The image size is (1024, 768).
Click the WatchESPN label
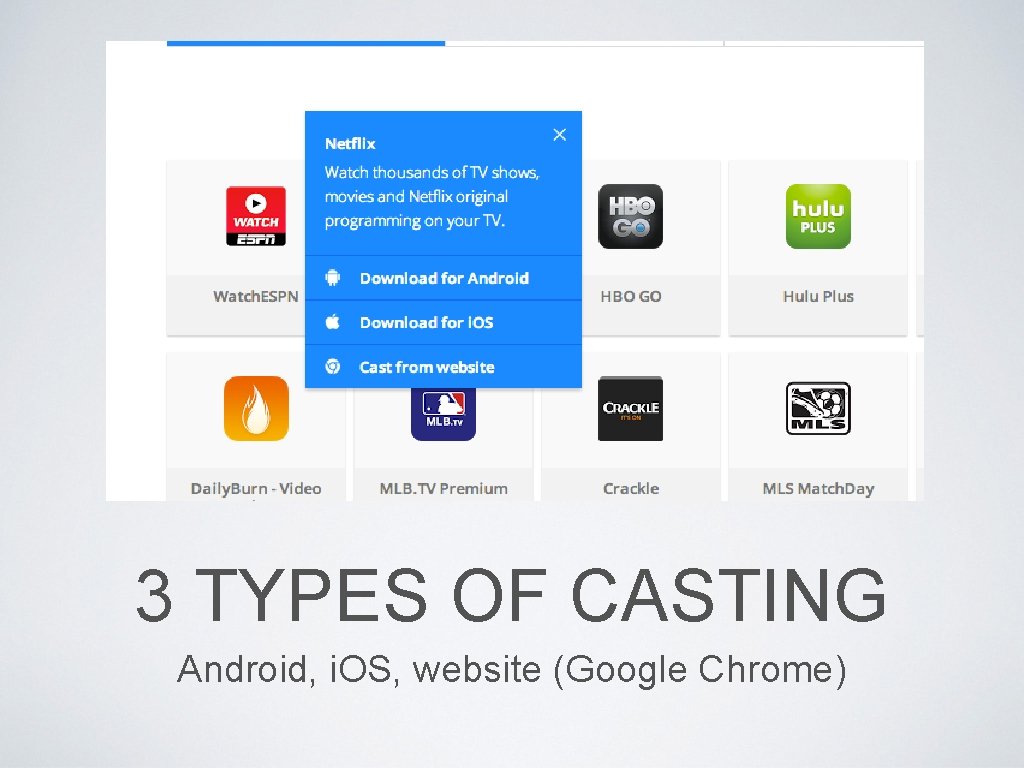(255, 296)
